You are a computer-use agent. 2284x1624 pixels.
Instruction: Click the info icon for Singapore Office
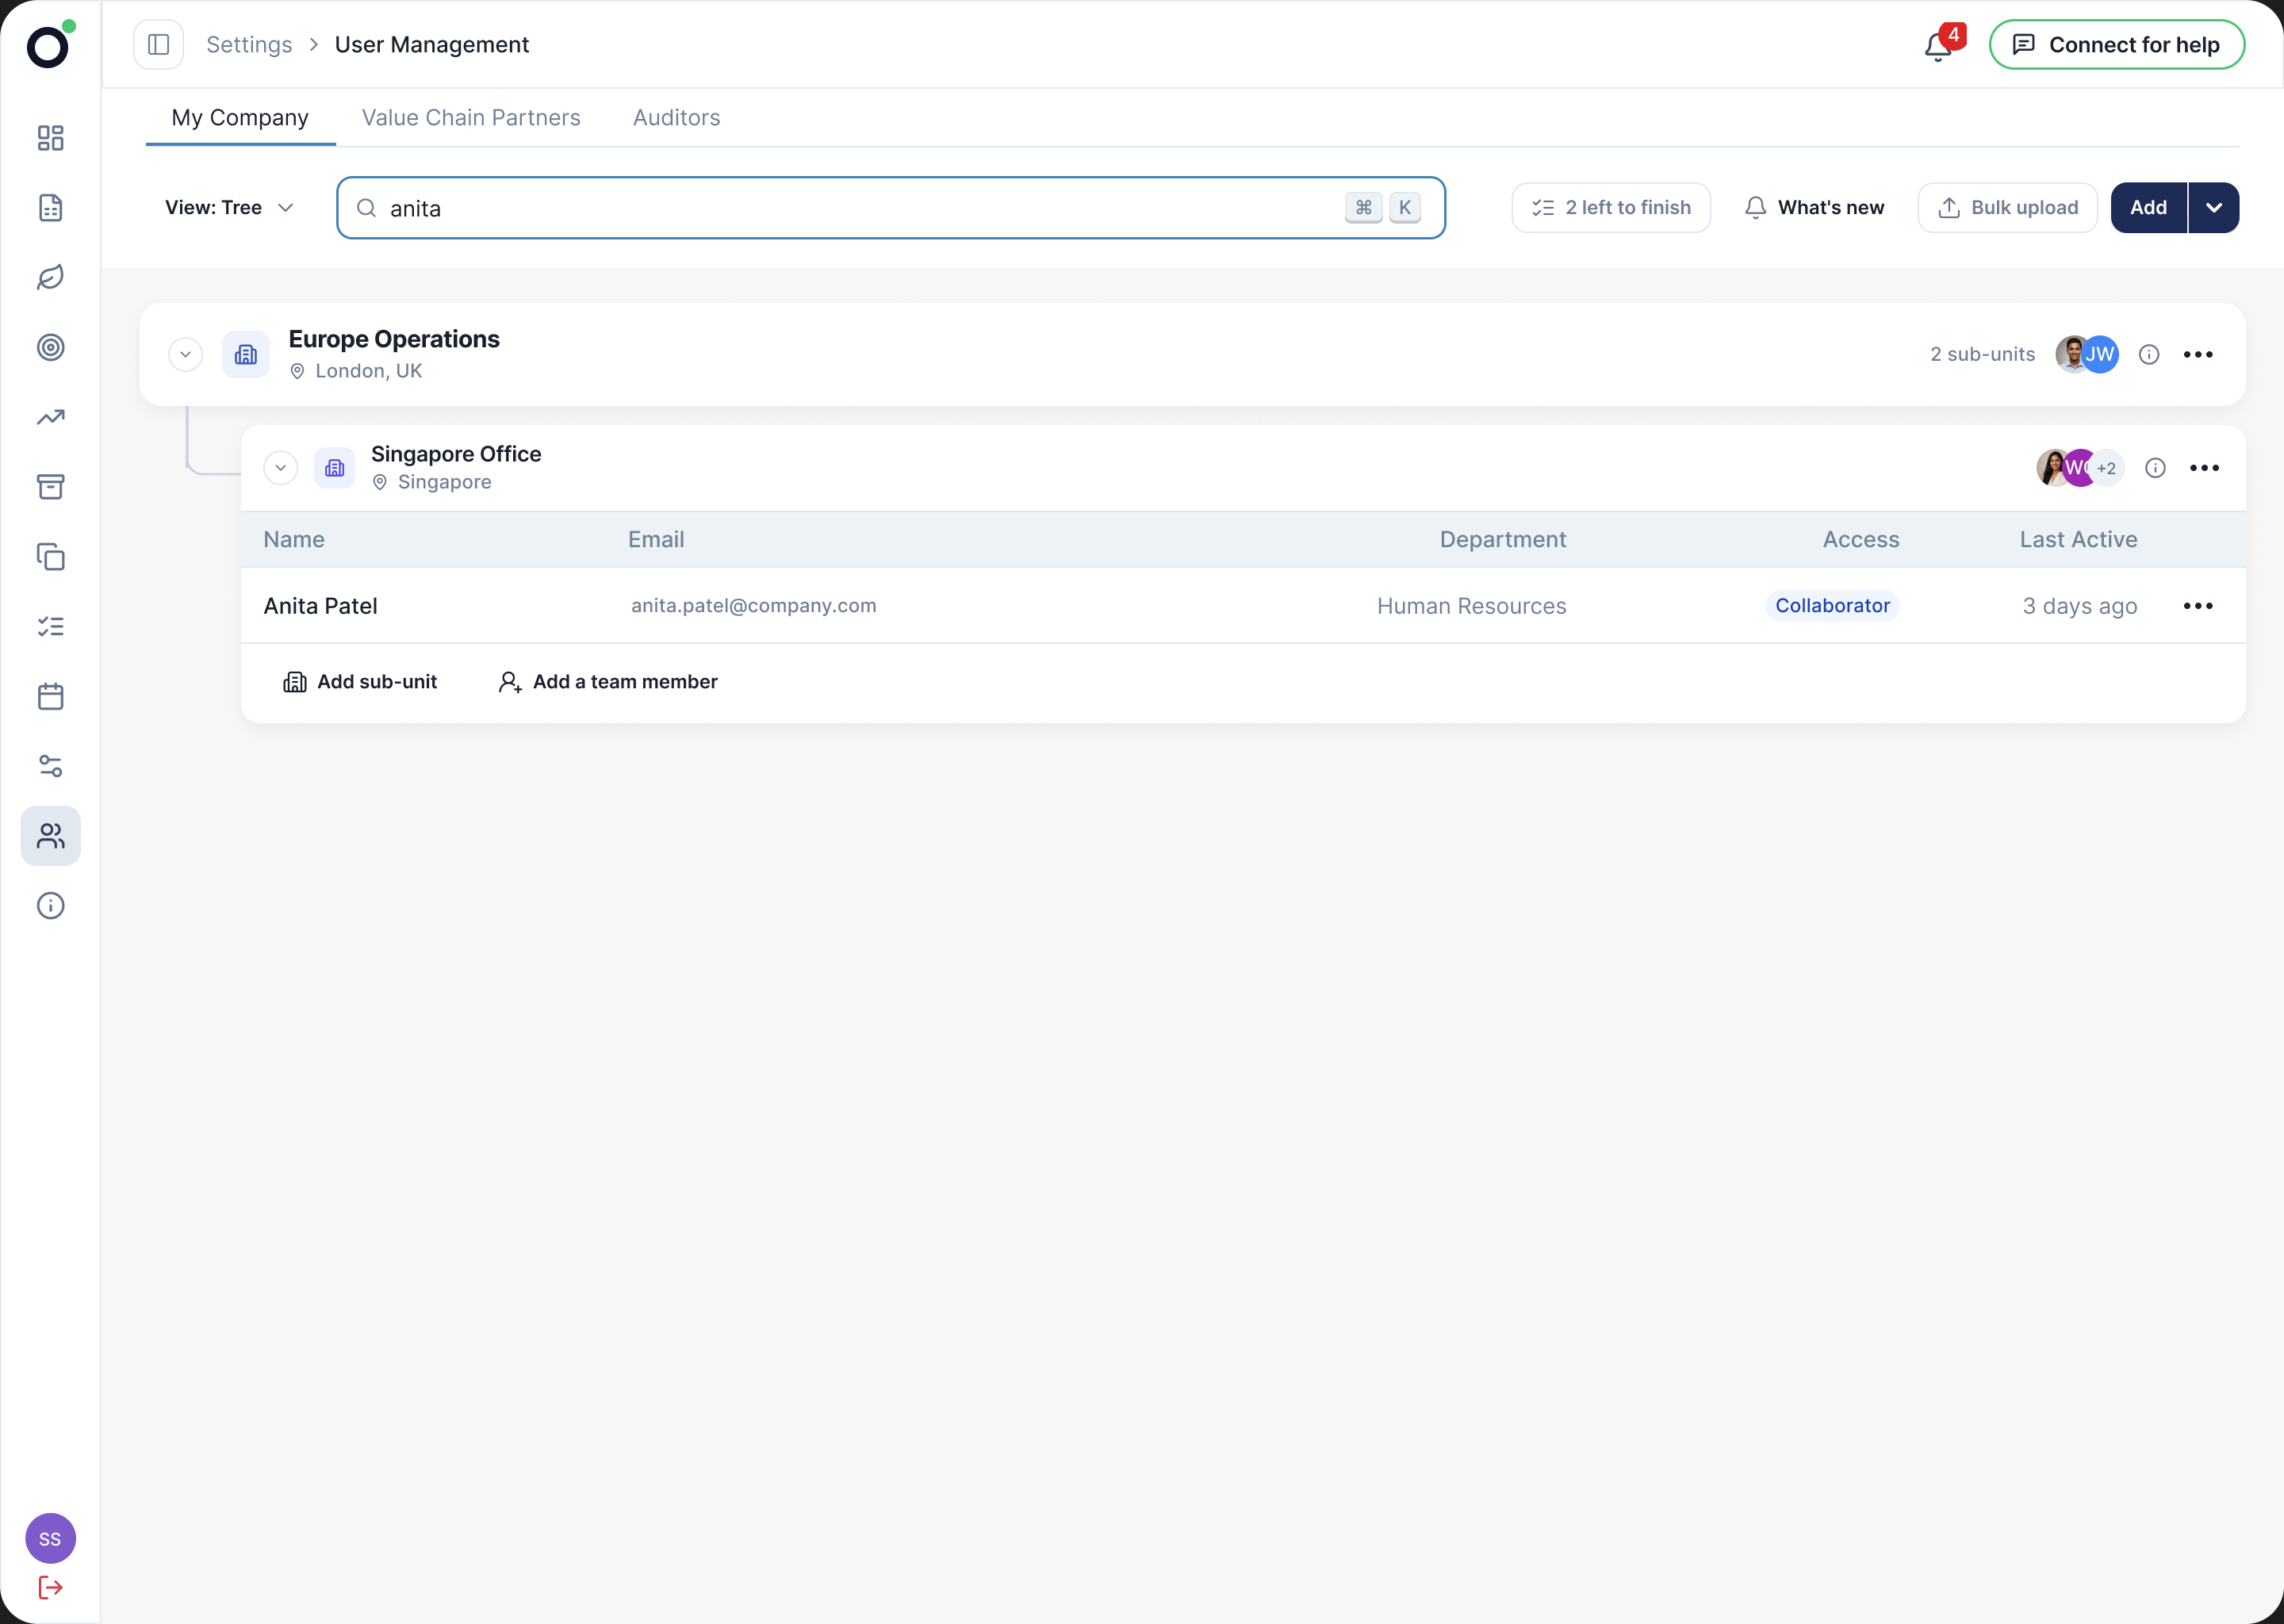[x=2155, y=468]
